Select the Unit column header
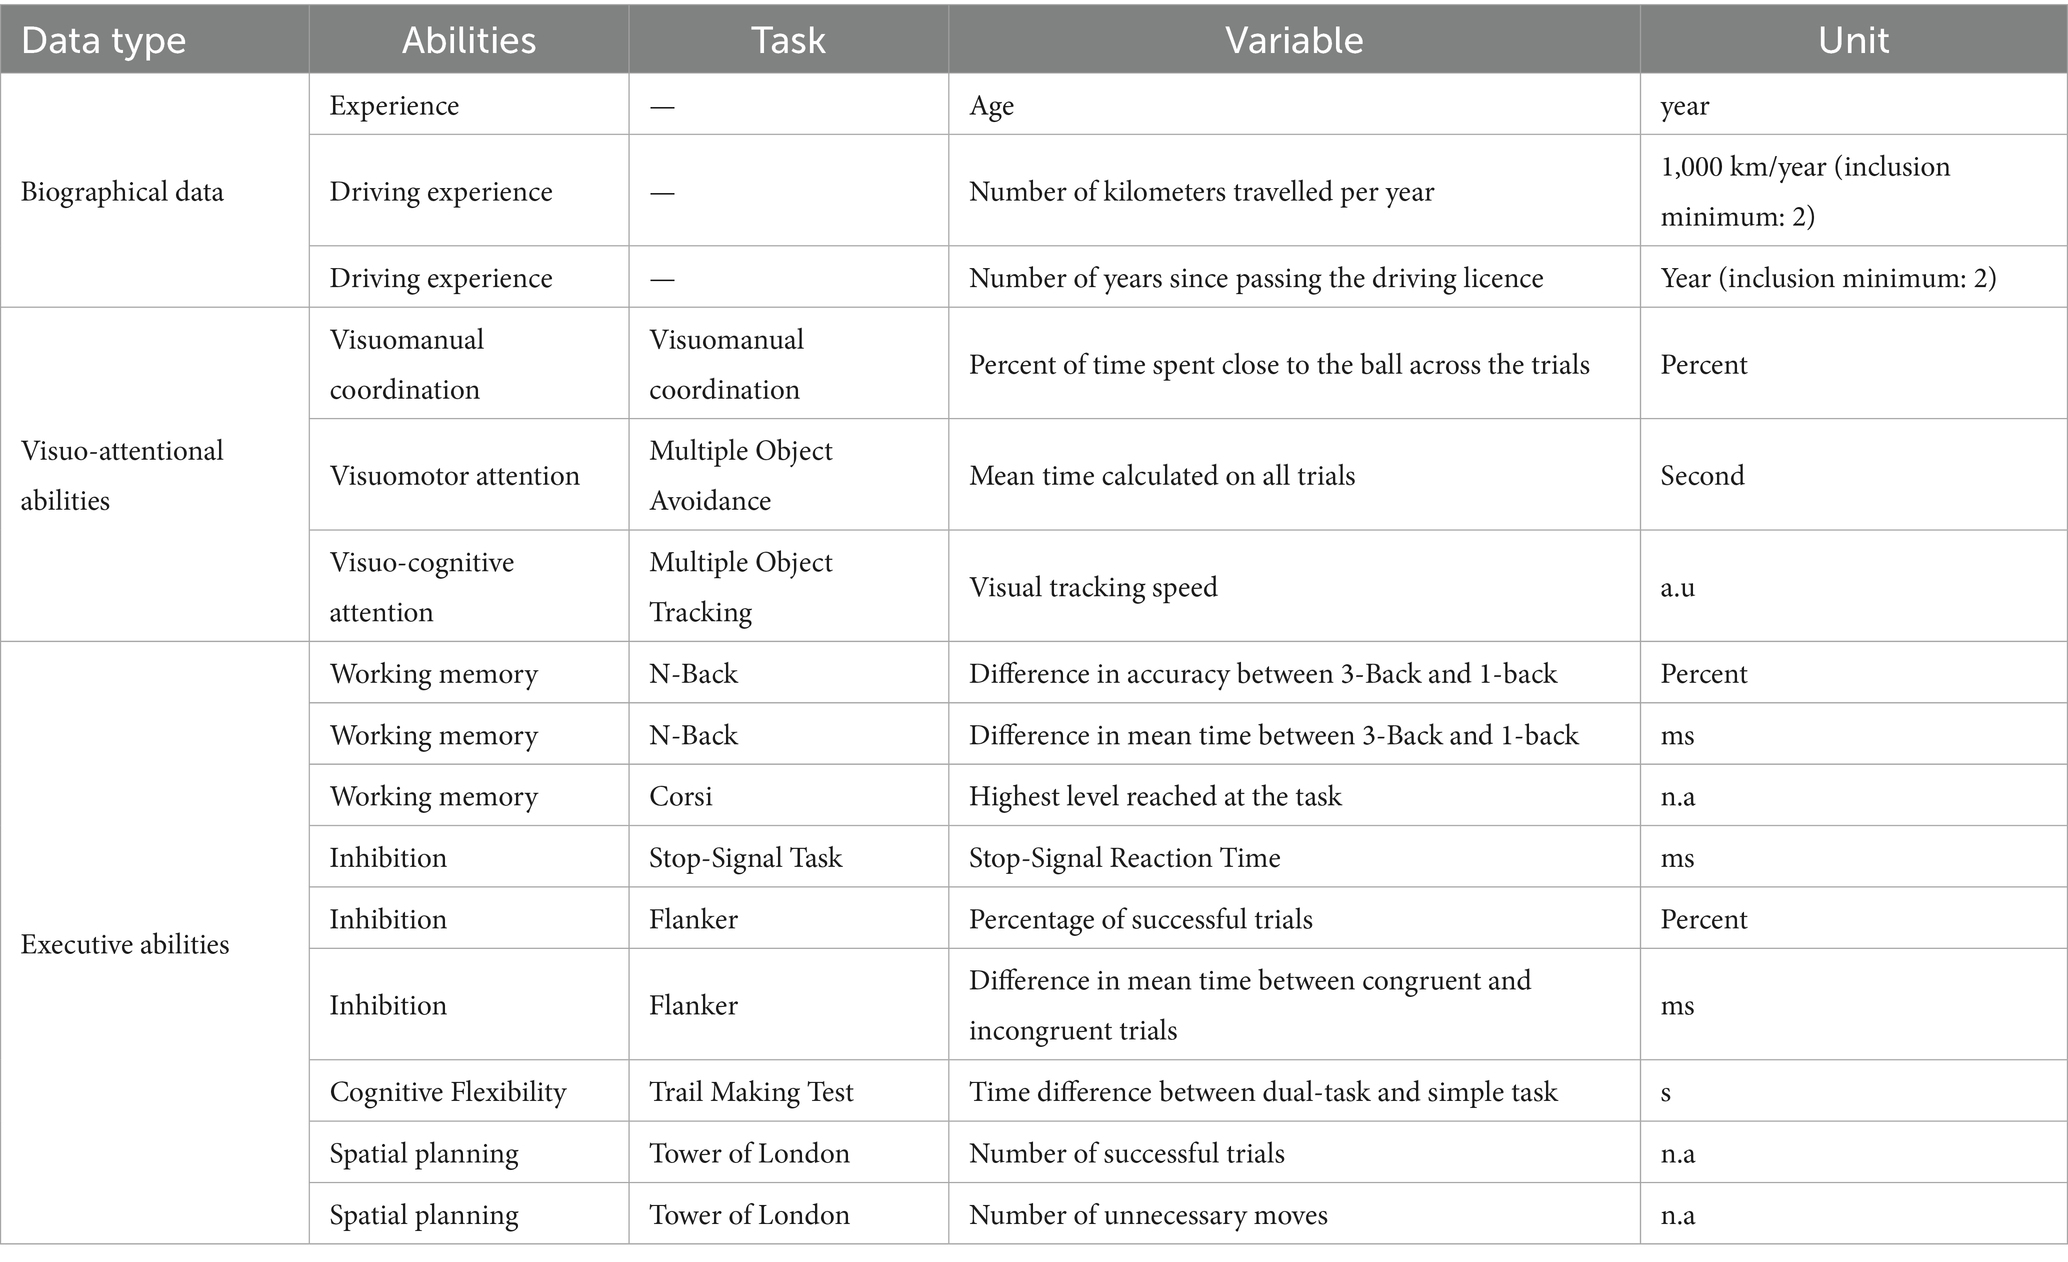 [x=1852, y=41]
